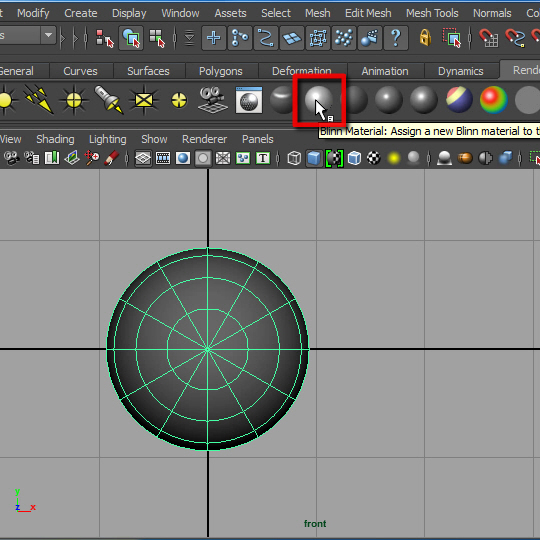540x540 pixels.
Task: Click the 2D pan/zoom panel icon
Action: click(x=92, y=158)
